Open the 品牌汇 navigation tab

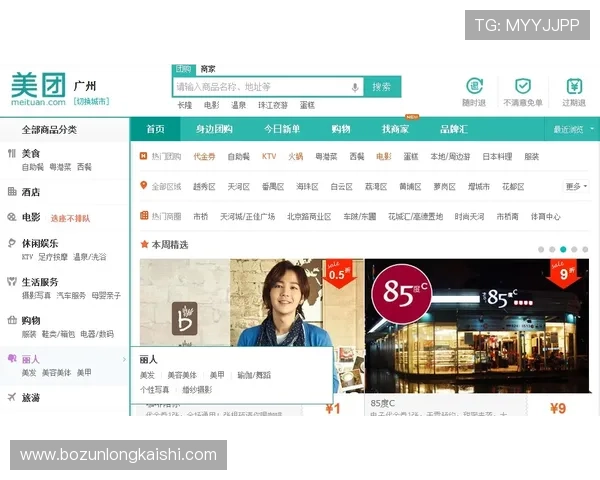(x=454, y=129)
